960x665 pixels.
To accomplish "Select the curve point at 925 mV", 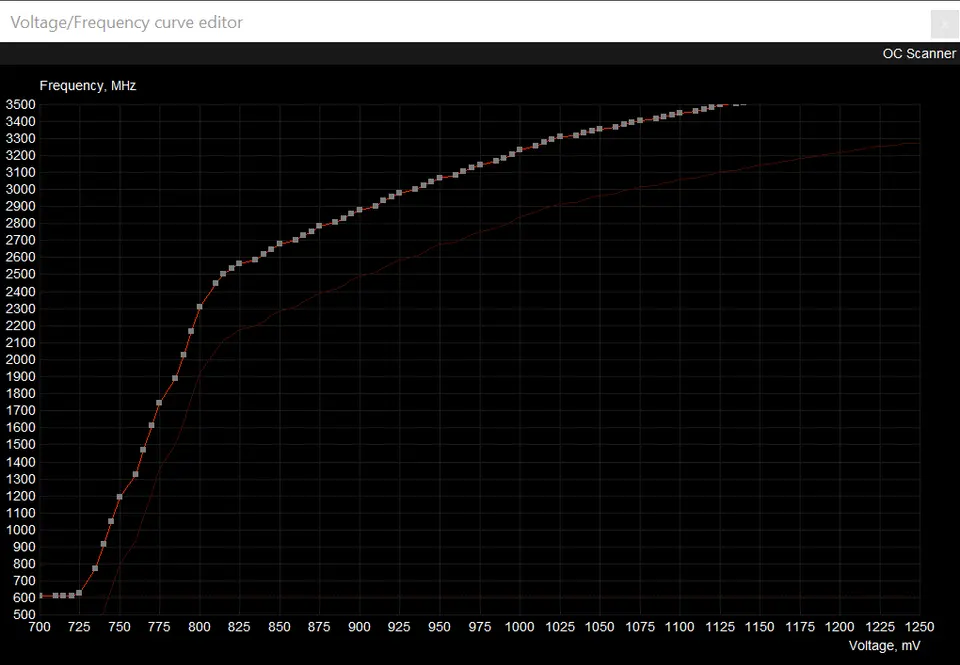I will point(399,193).
